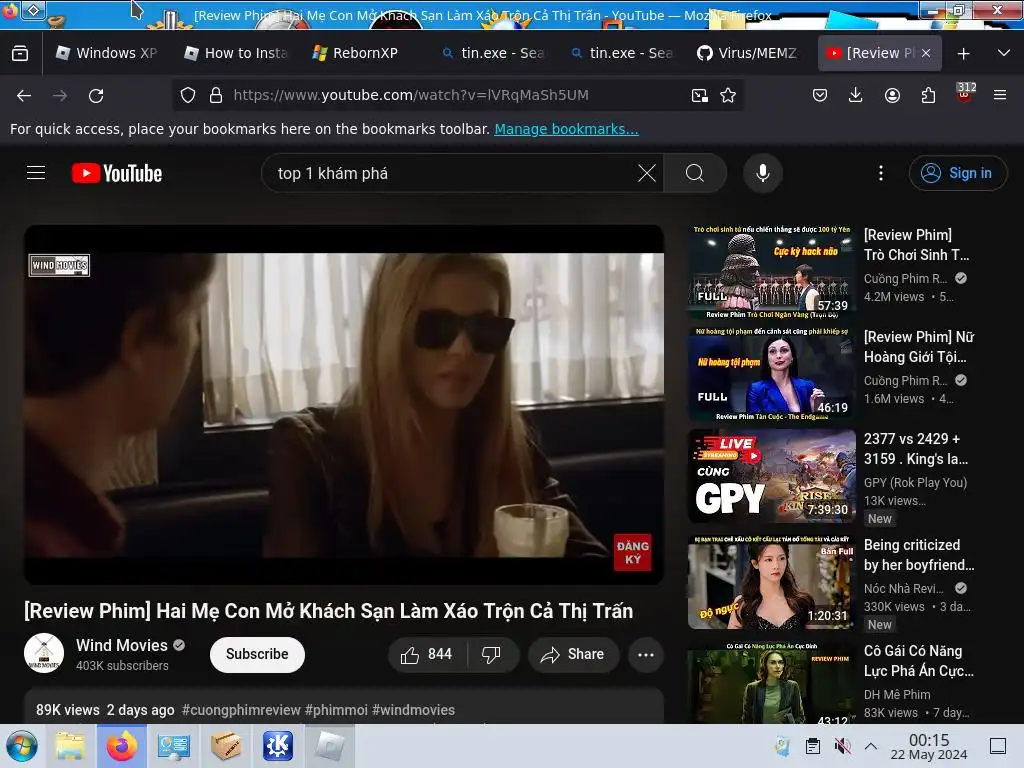Open the 2377 vs 2429 video title
1024x768 pixels.
pyautogui.click(x=916, y=449)
